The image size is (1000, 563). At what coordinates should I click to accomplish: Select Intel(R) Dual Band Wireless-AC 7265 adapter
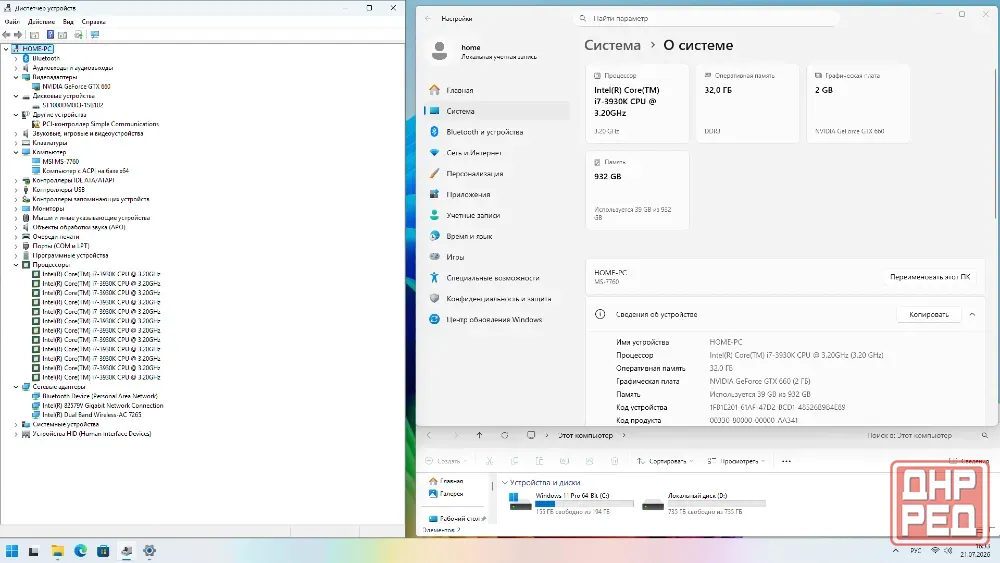pos(92,415)
